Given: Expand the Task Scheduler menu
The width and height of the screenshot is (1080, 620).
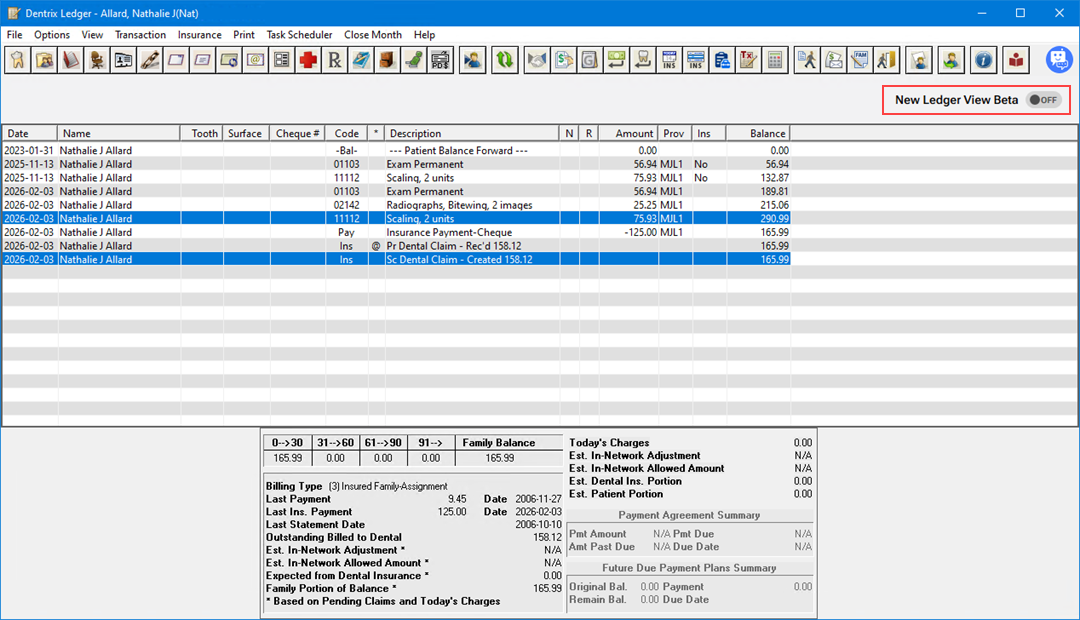Looking at the screenshot, I should pyautogui.click(x=299, y=35).
